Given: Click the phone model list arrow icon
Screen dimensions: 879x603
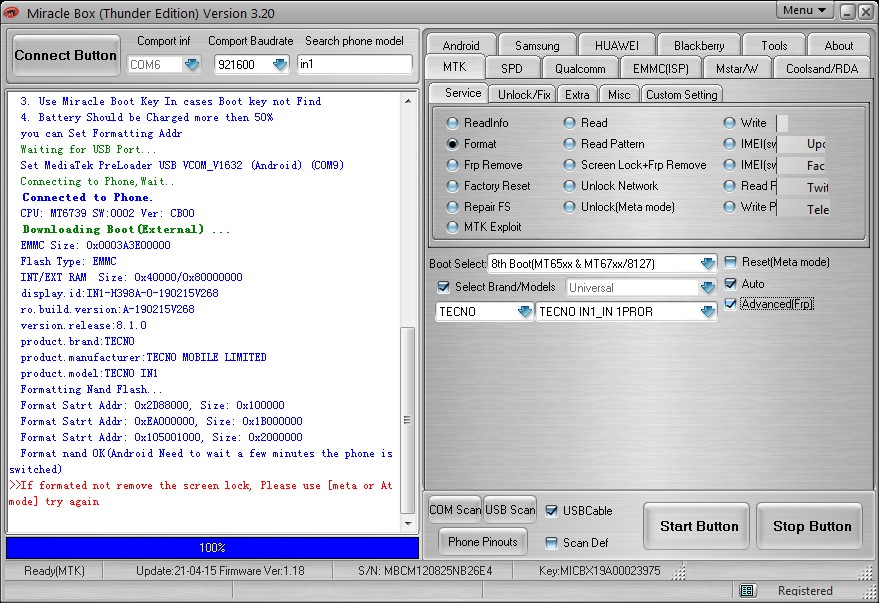Looking at the screenshot, I should coord(707,312).
